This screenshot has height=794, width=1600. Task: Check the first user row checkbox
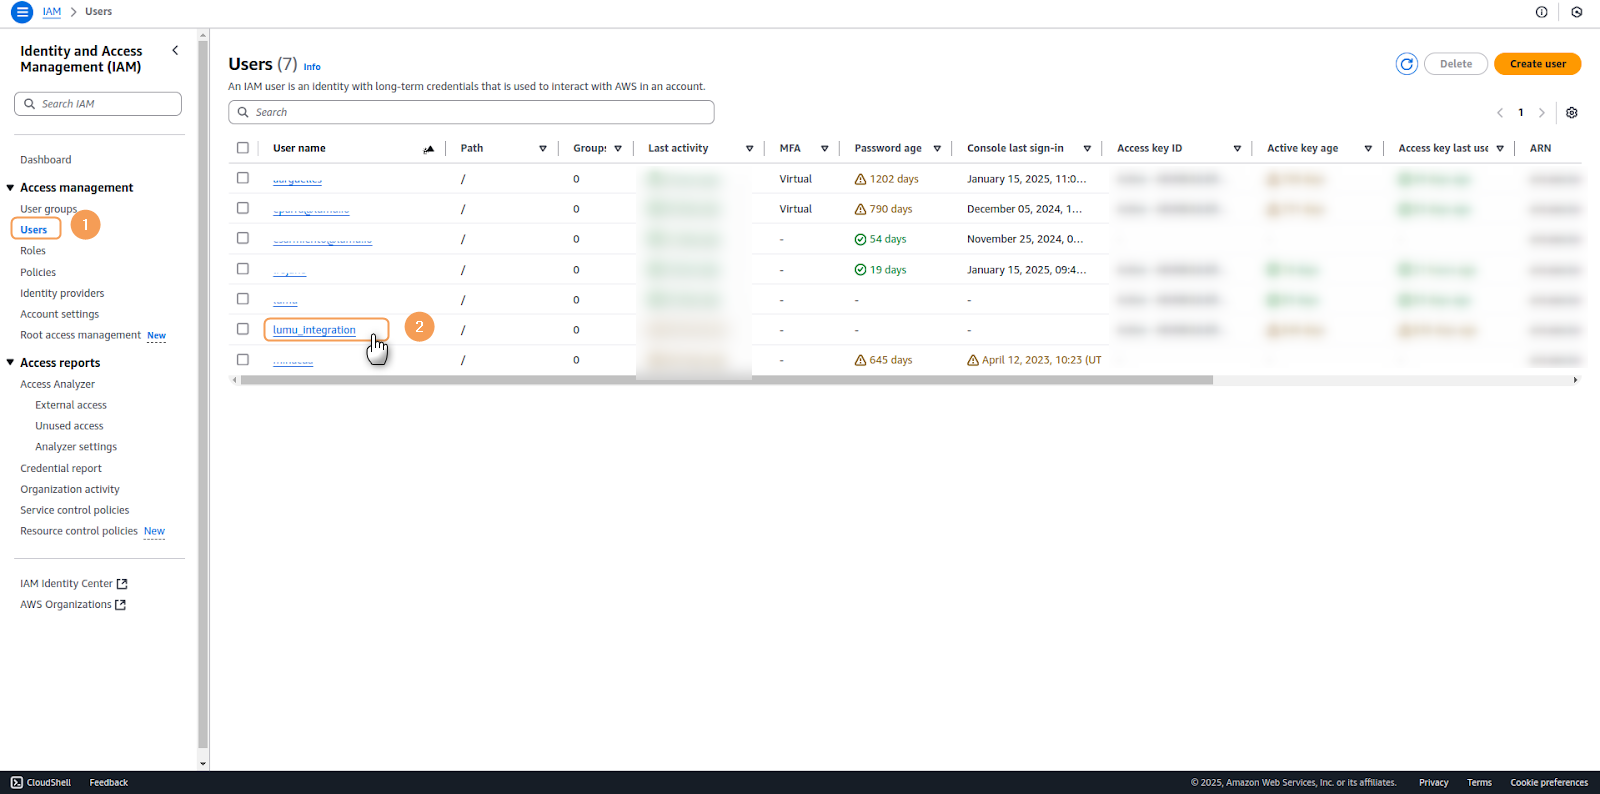[x=243, y=178]
